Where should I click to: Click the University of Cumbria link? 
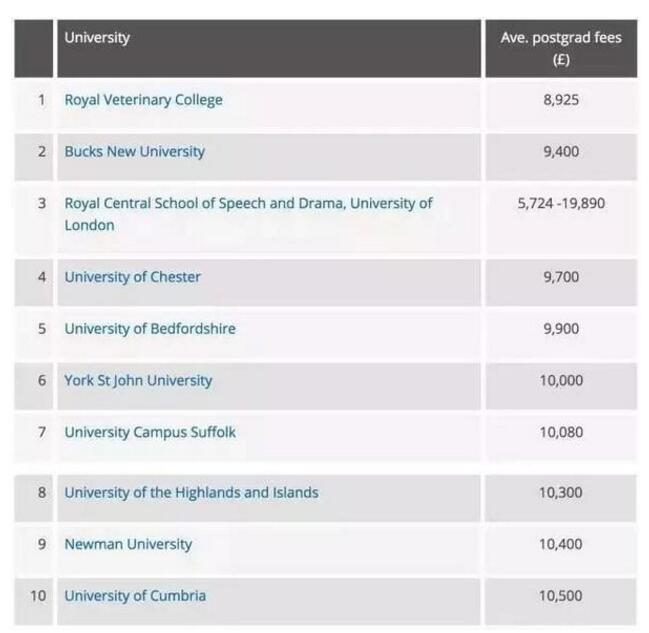click(x=135, y=596)
